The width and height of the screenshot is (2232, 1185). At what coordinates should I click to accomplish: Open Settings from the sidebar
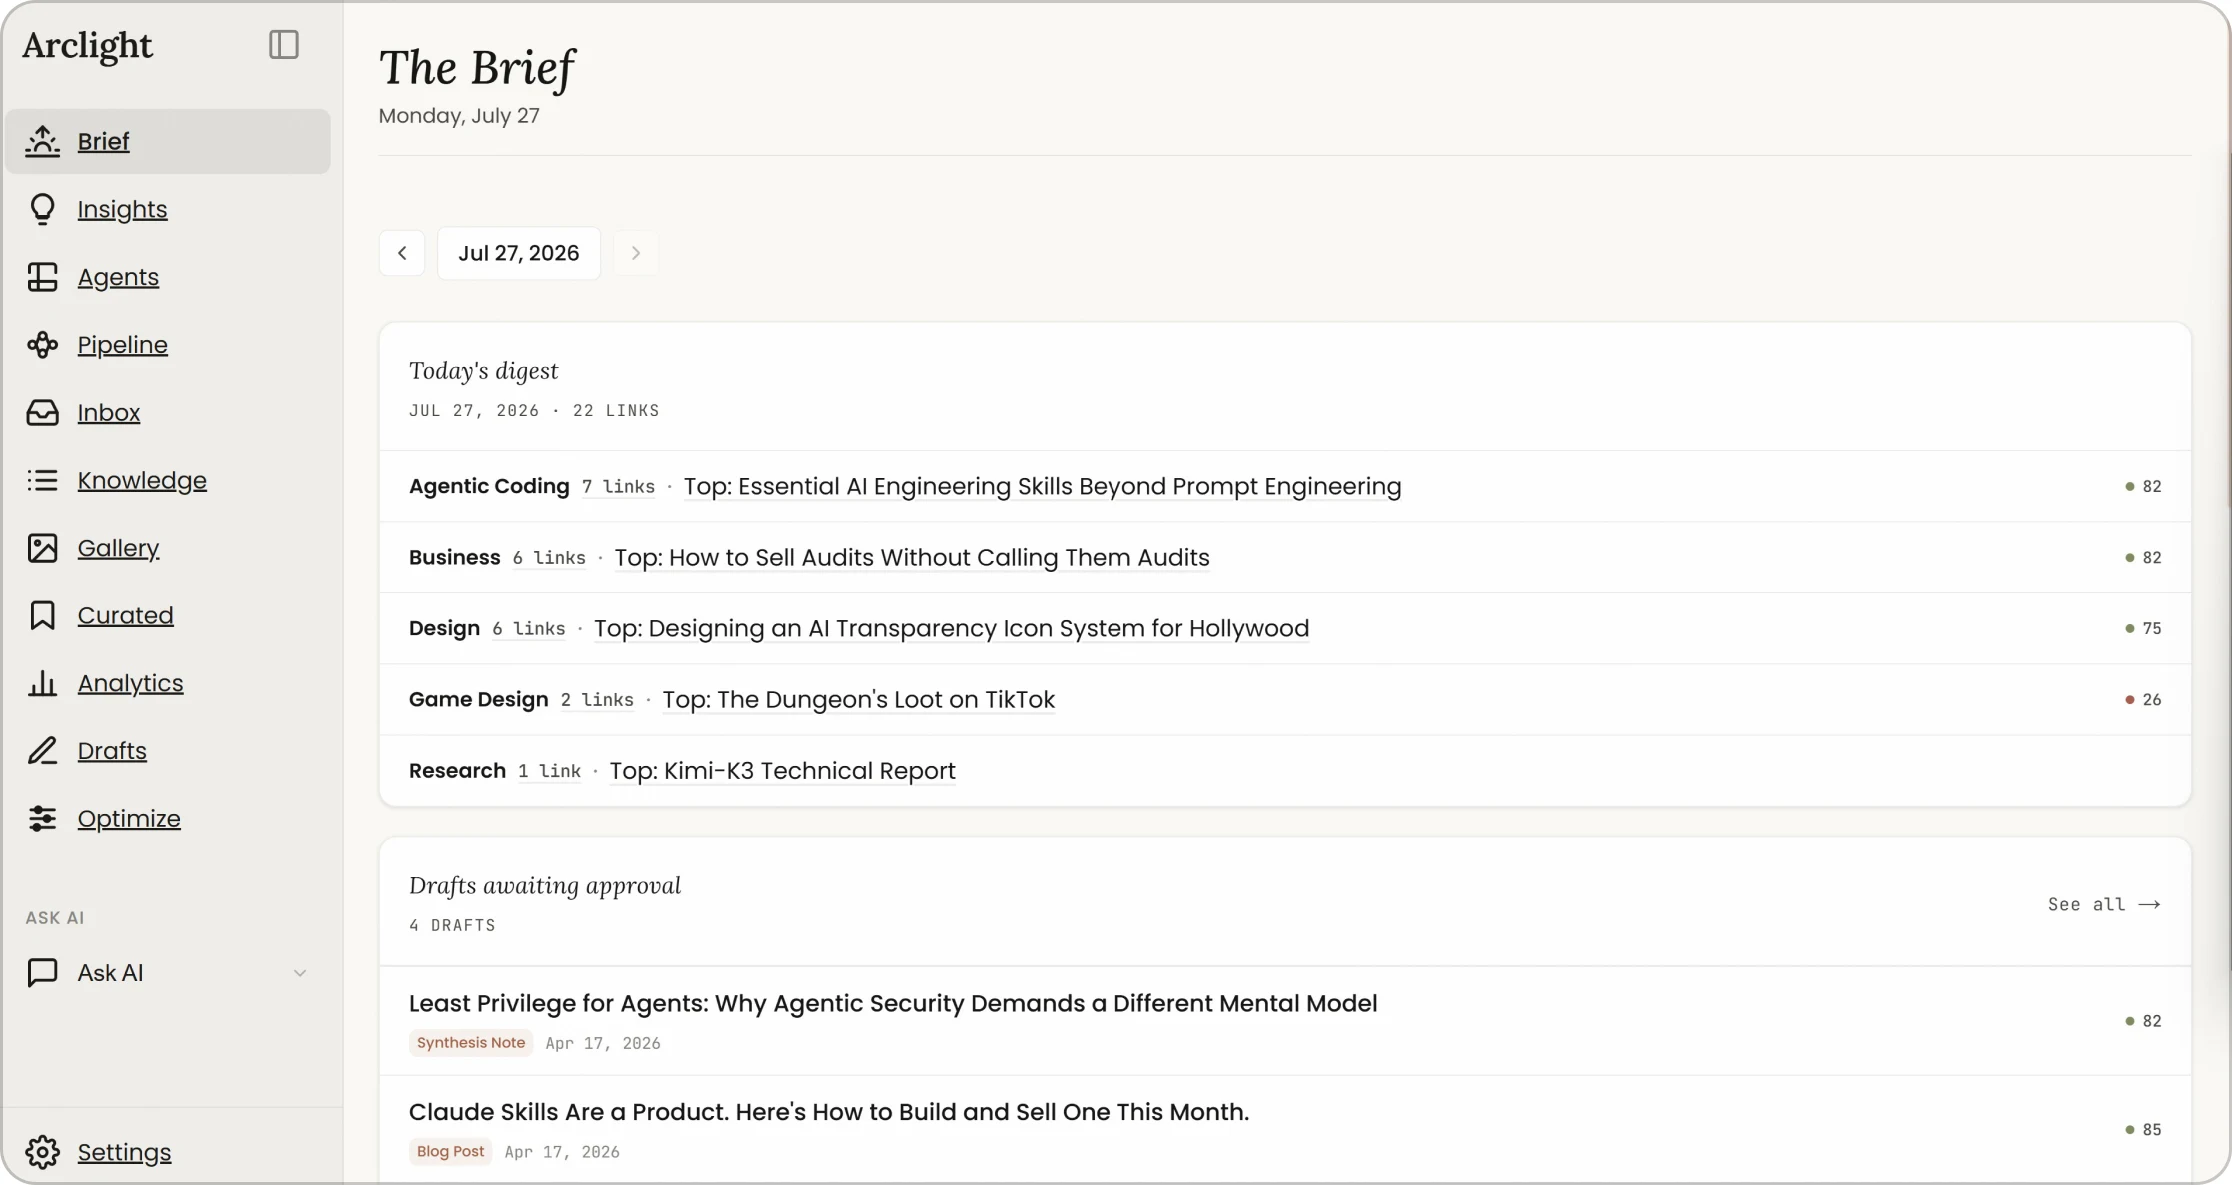pyautogui.click(x=124, y=1152)
